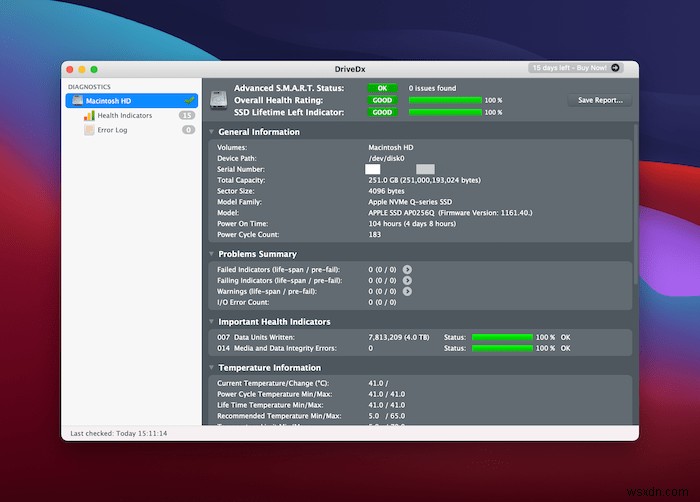Click the Data Units Written status bar
This screenshot has height=502, width=700.
coord(502,337)
